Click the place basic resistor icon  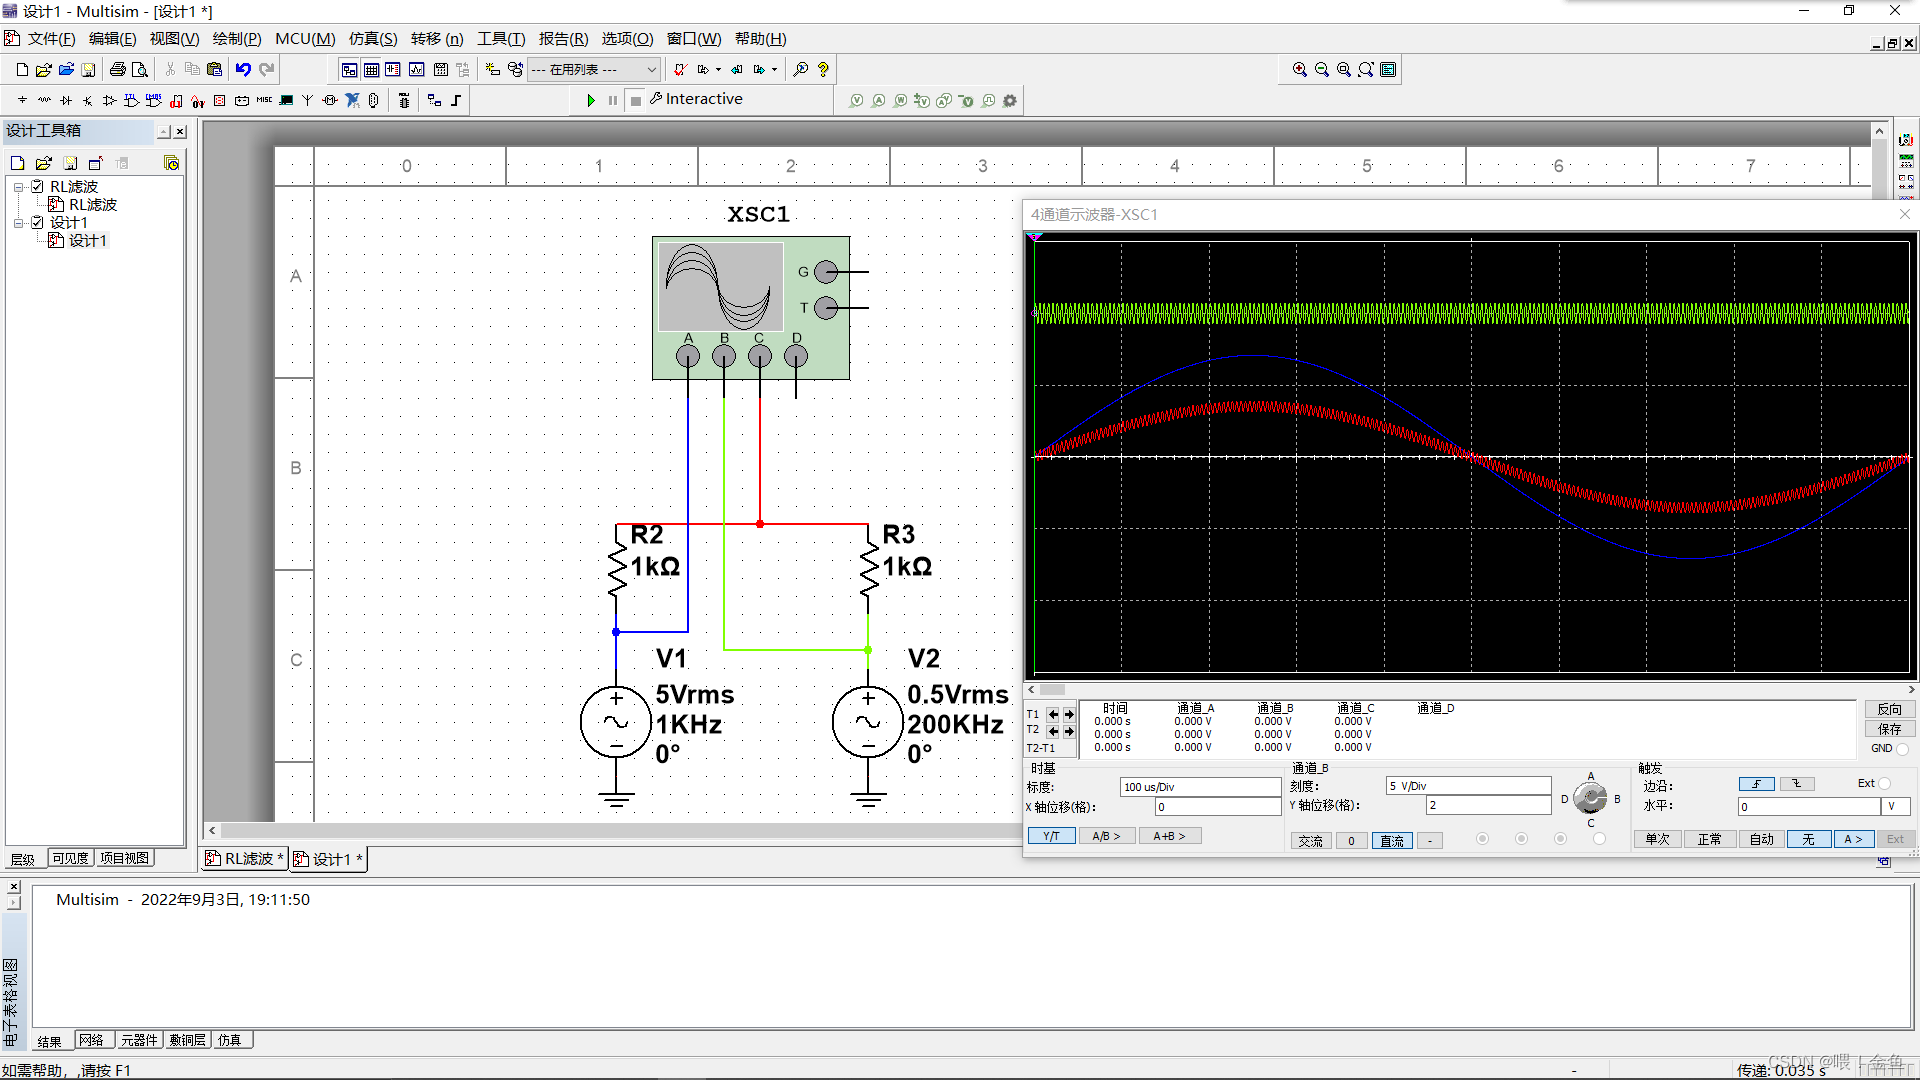pyautogui.click(x=44, y=100)
